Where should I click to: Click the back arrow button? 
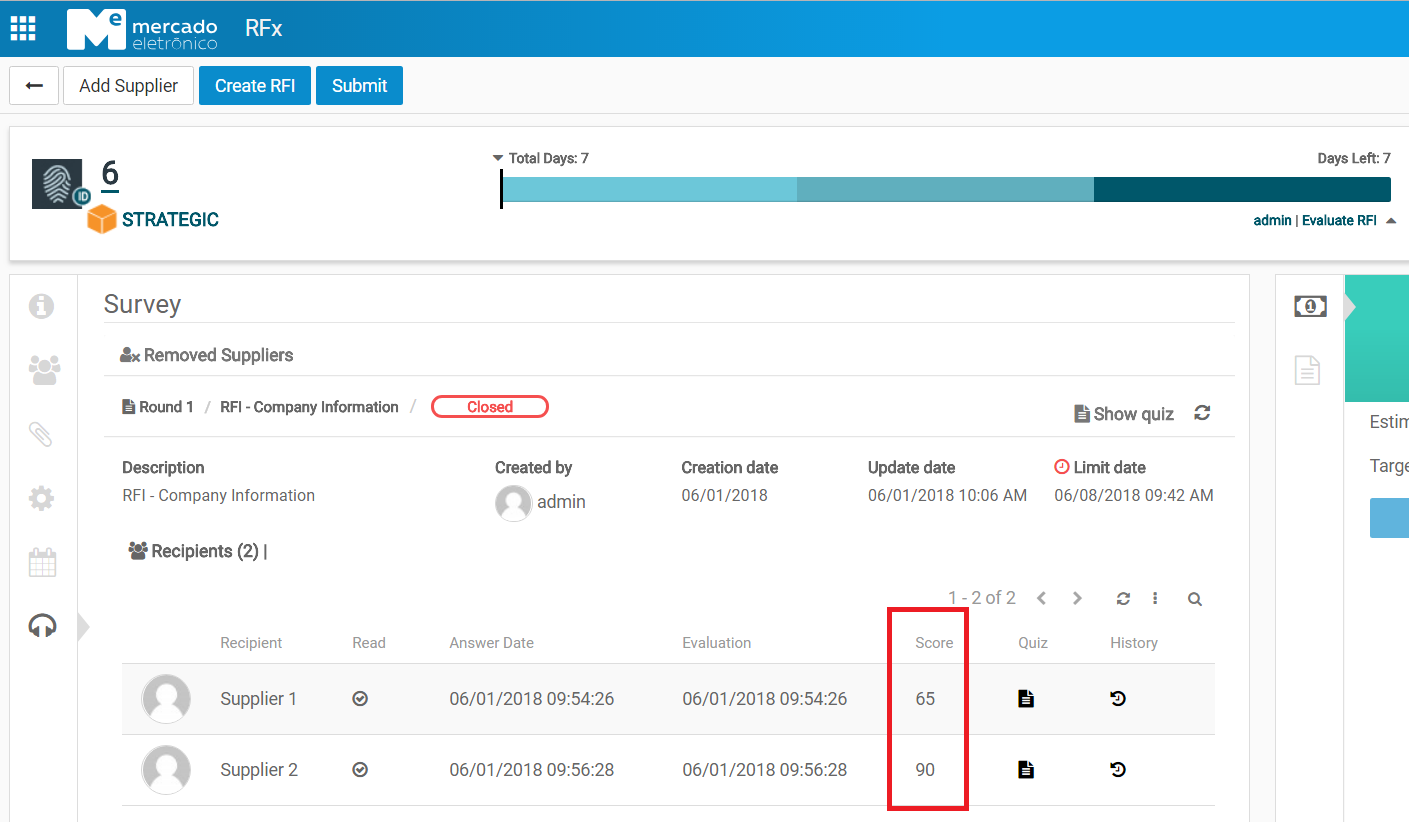(34, 86)
